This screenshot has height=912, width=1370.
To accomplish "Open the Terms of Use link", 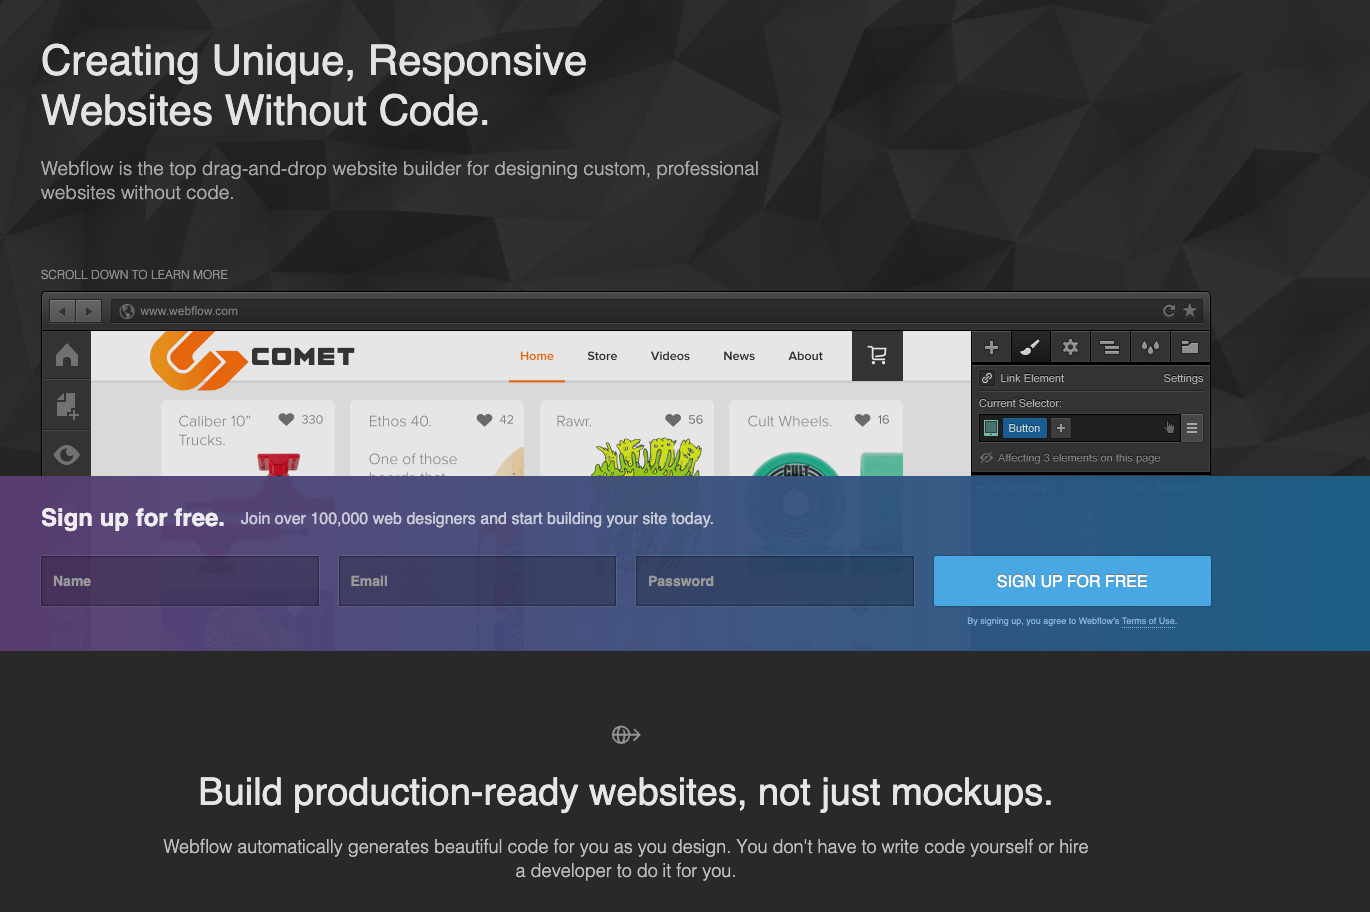I will (1147, 620).
